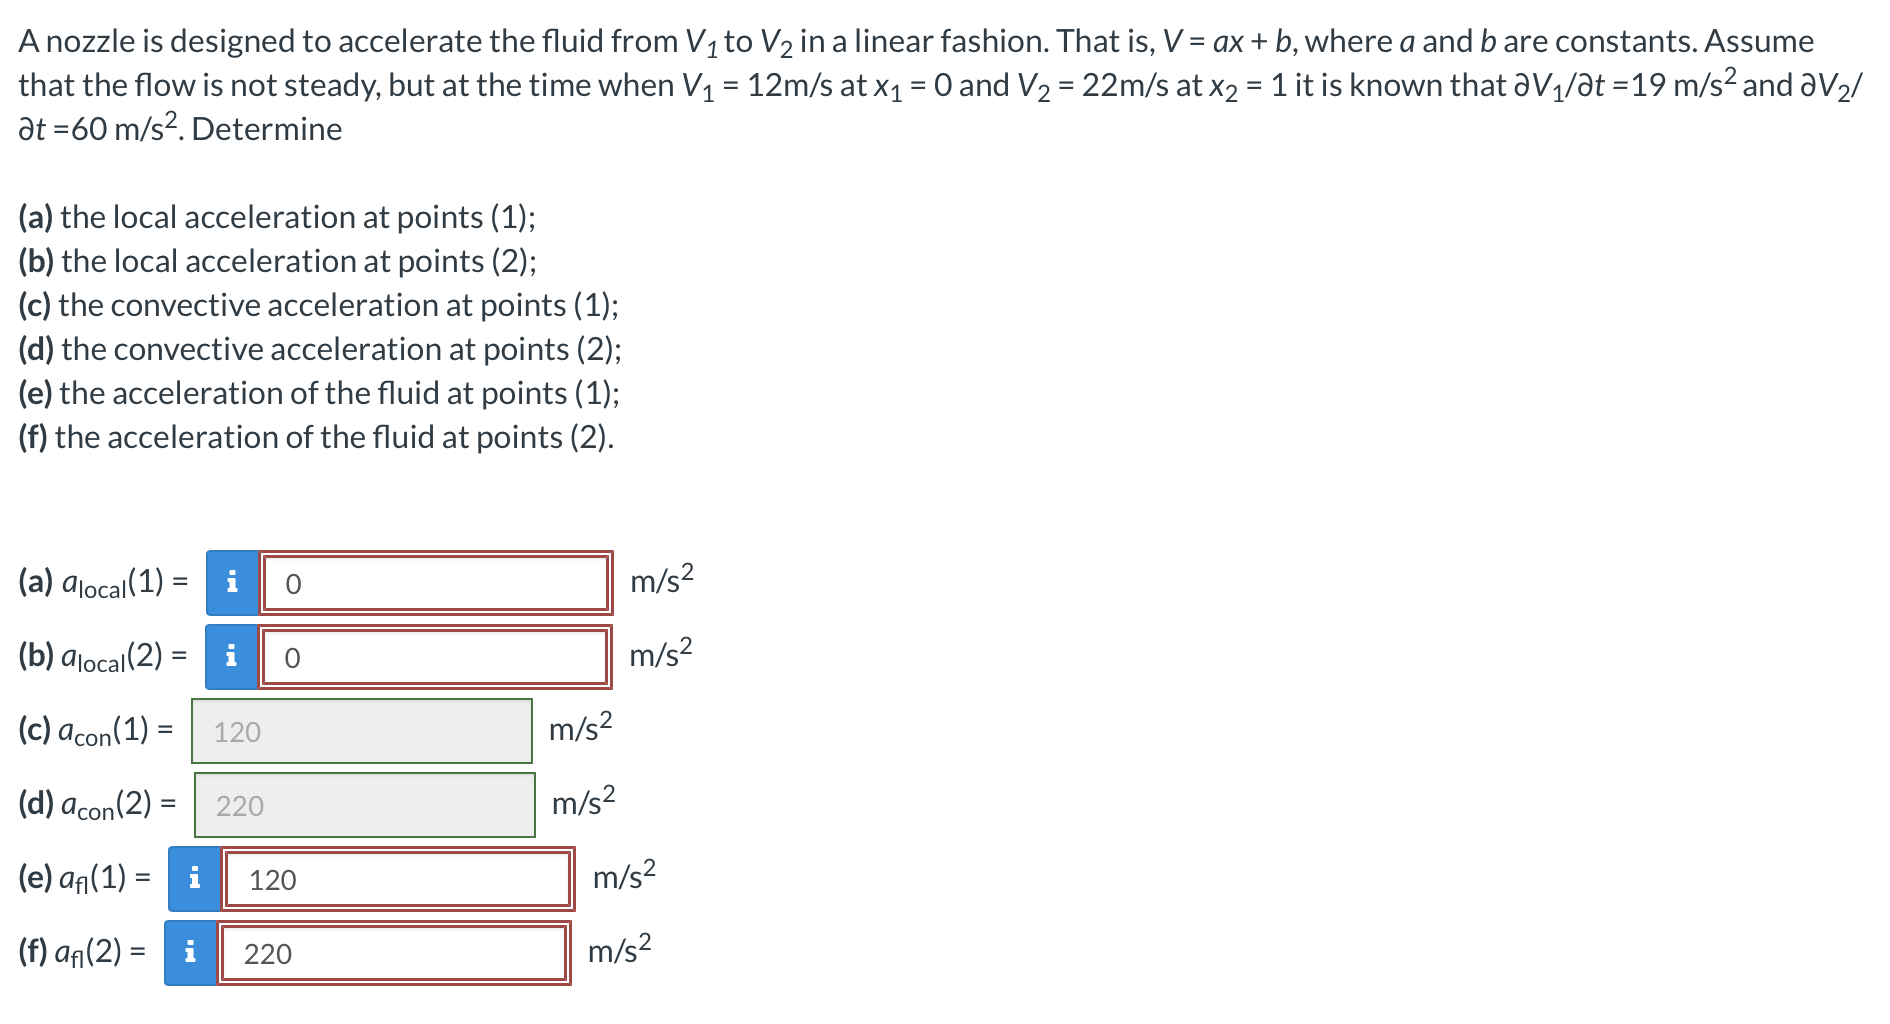
Task: Click the (f) a_fl(2) answer label
Action: (x=82, y=953)
